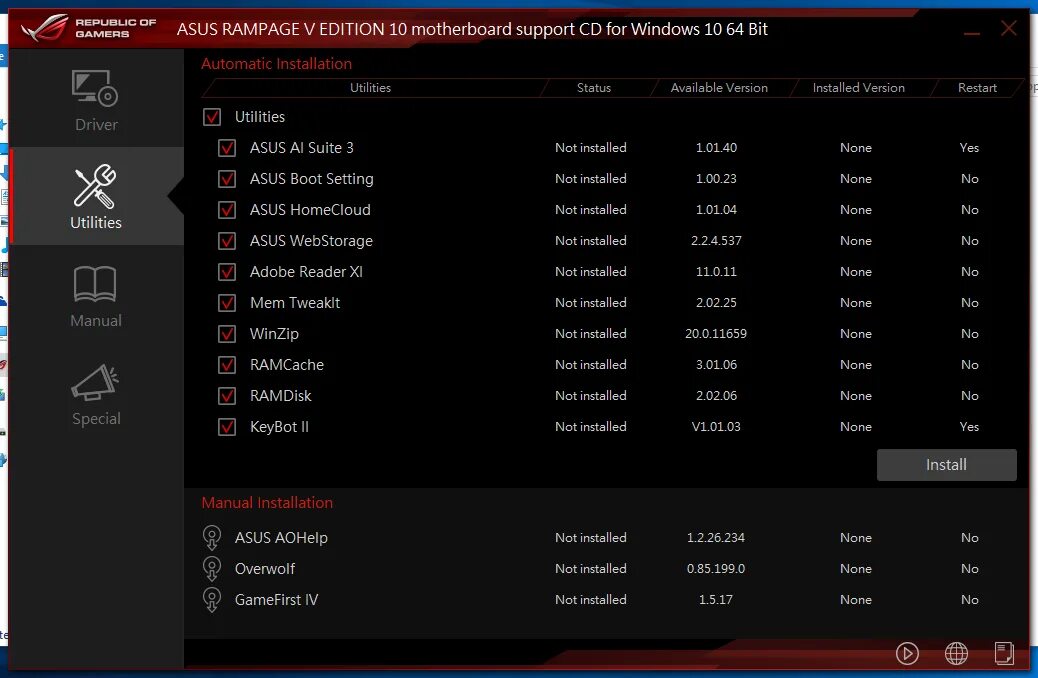Click the Install button
This screenshot has width=1038, height=678.
click(947, 465)
